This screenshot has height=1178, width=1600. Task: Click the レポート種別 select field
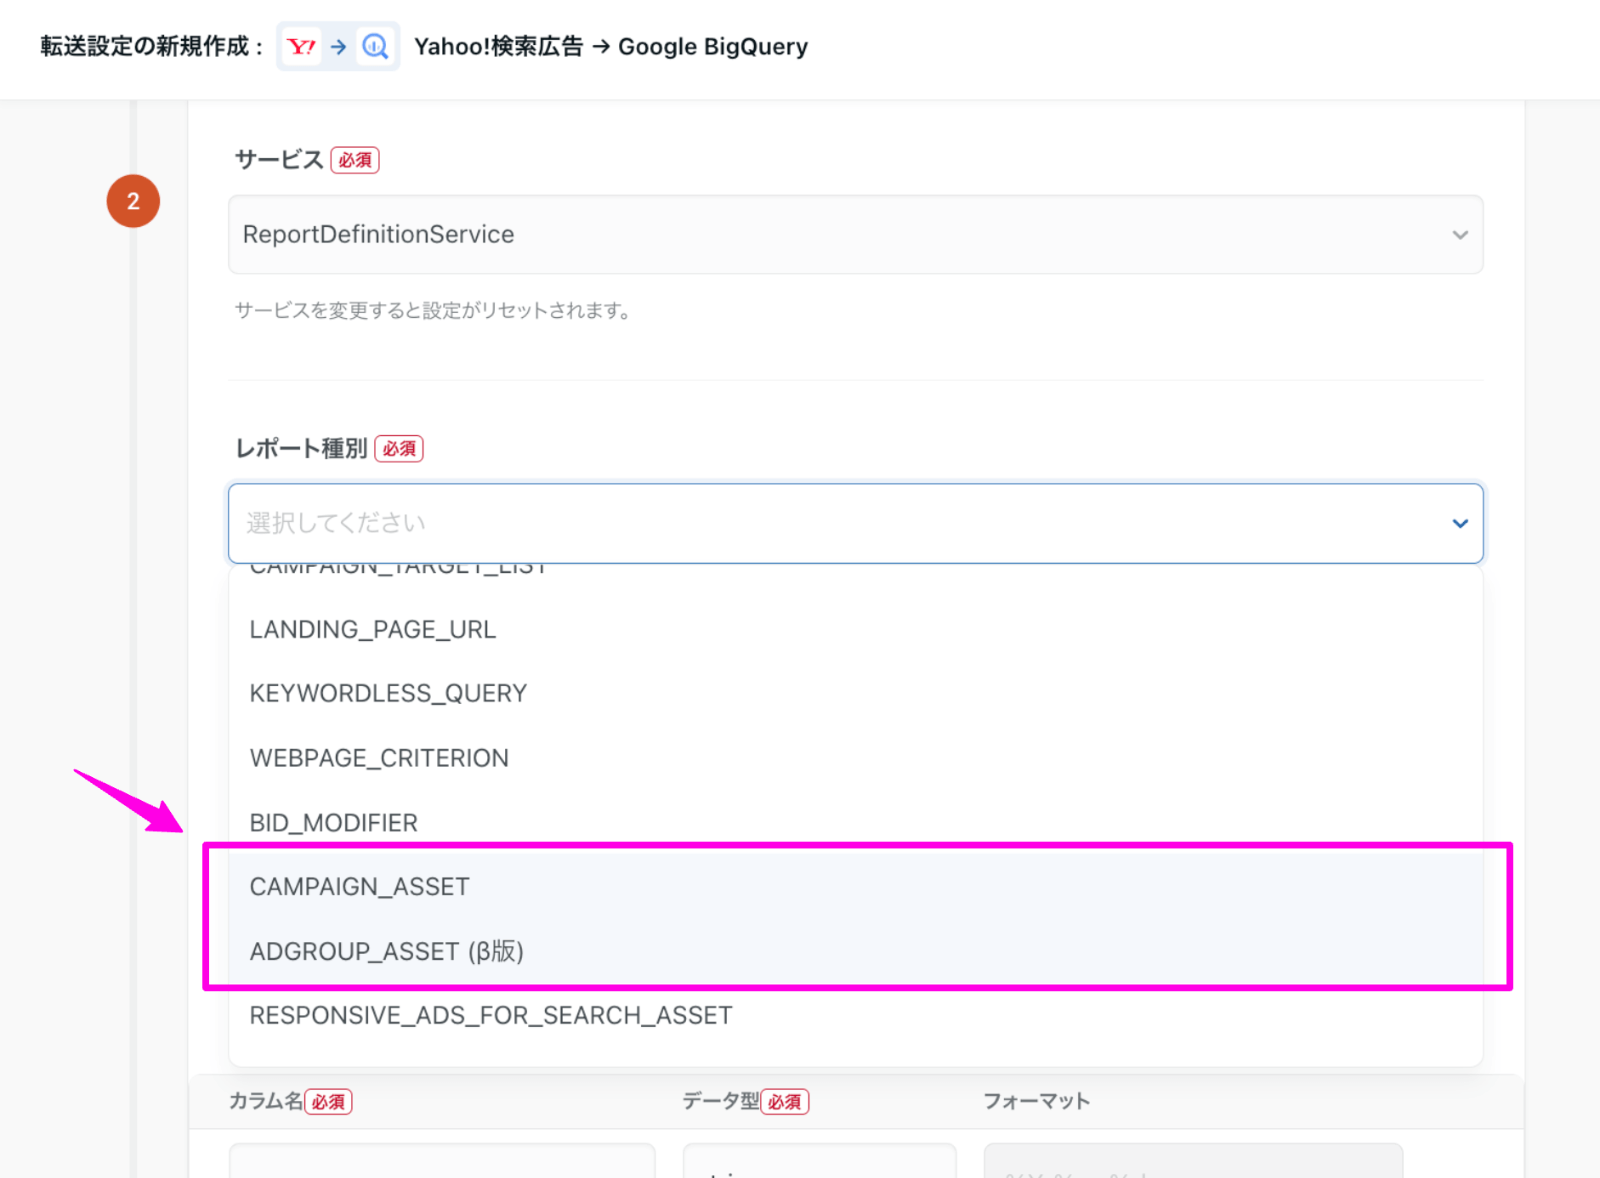pos(855,523)
